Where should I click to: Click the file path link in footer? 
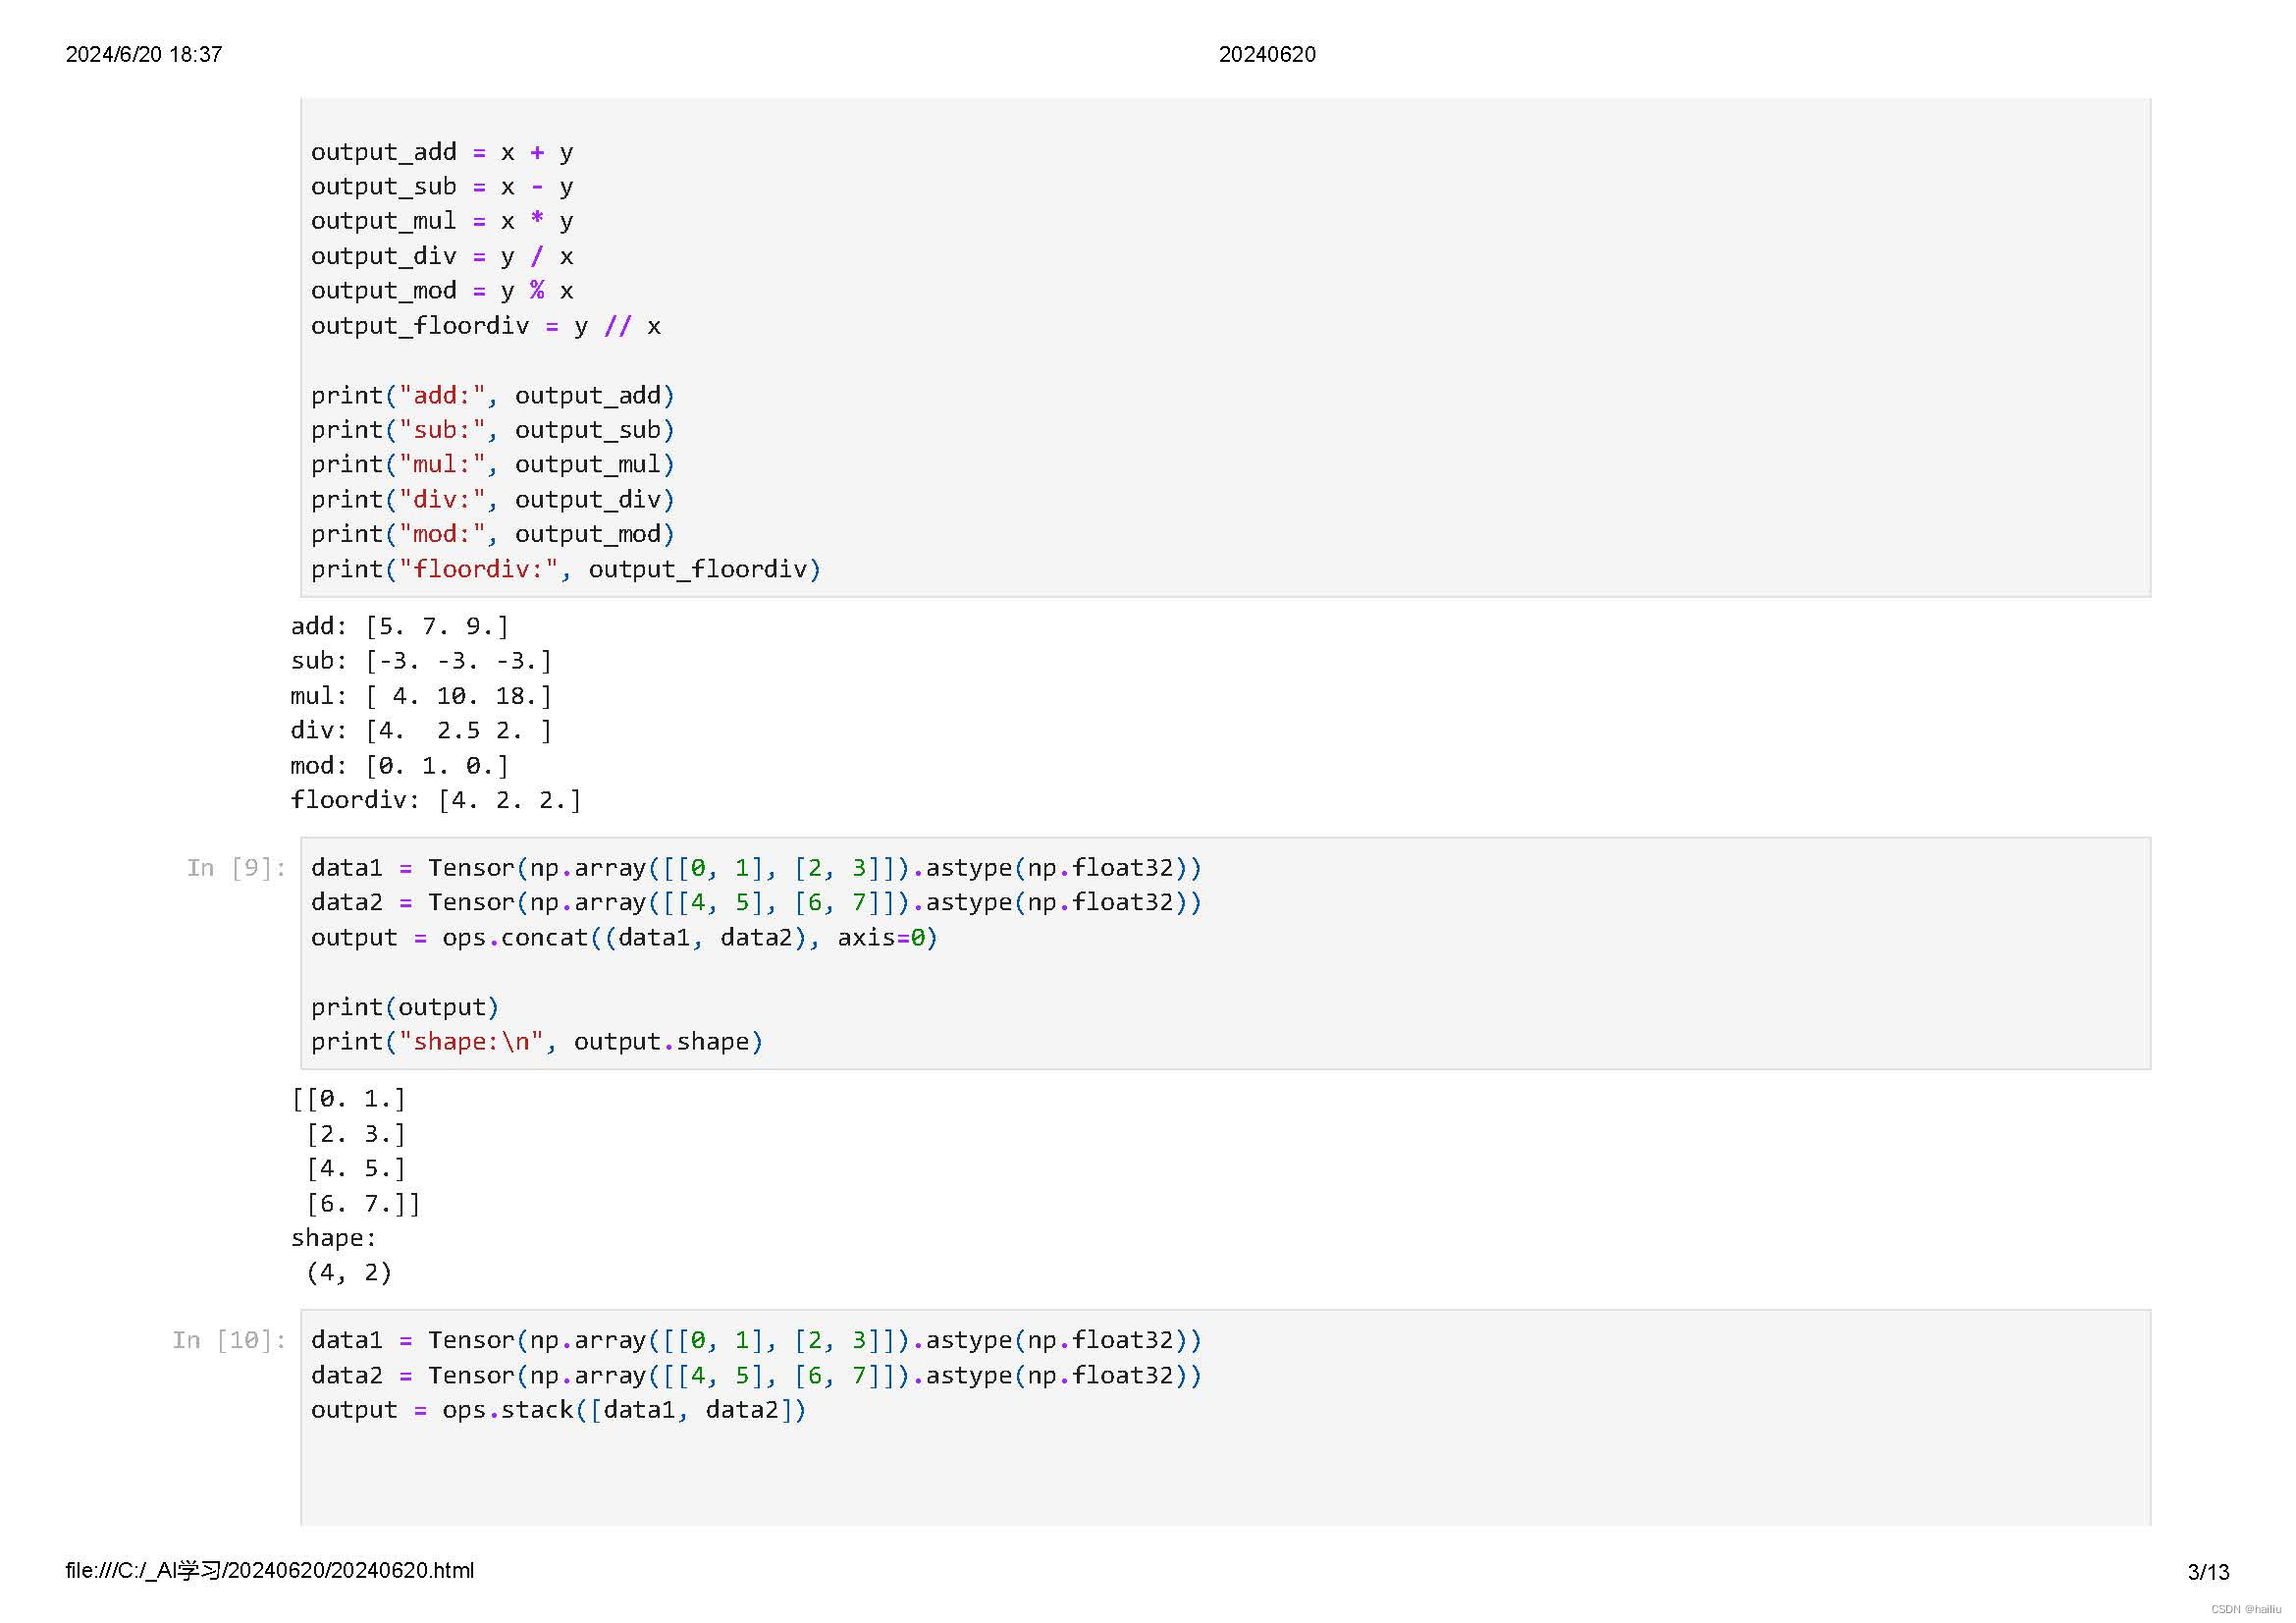coord(269,1570)
